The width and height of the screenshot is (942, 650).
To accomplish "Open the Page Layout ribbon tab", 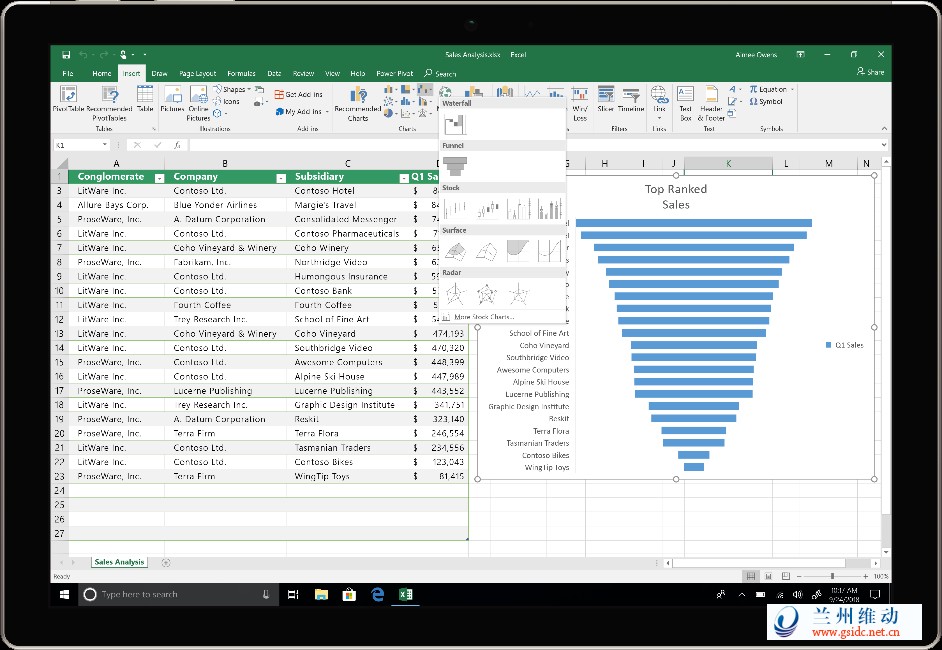I will pos(197,73).
